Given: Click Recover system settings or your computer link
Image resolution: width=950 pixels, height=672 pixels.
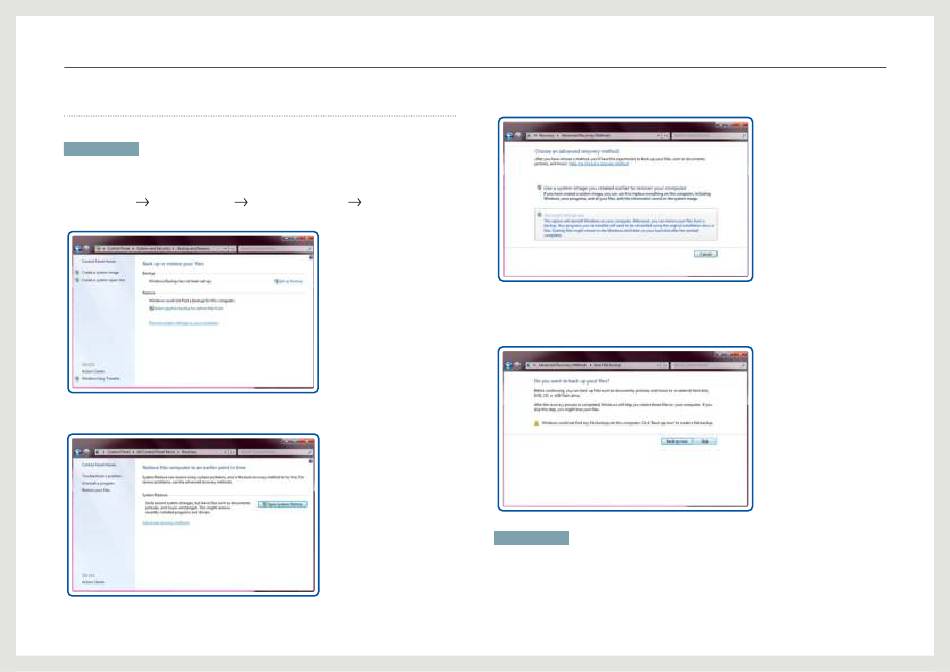Looking at the screenshot, I should tap(183, 323).
